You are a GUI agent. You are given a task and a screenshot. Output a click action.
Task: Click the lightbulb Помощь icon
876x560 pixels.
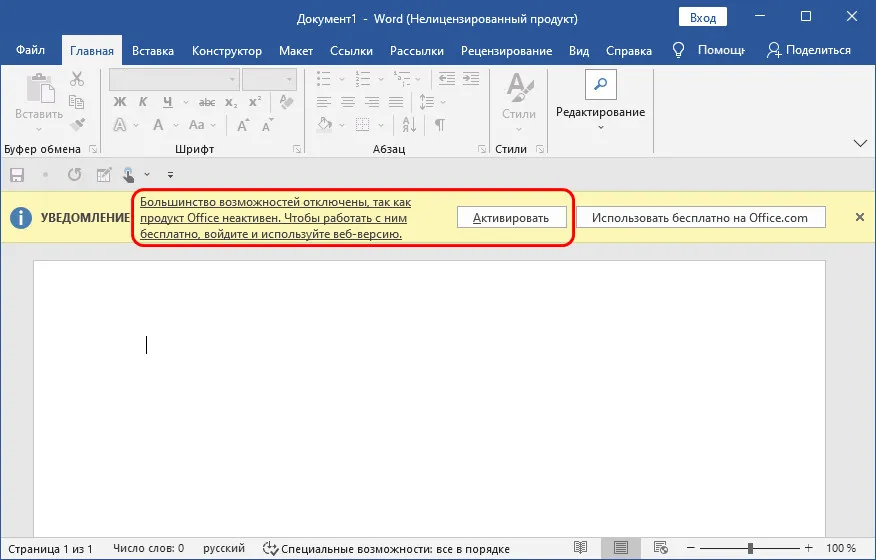(679, 50)
